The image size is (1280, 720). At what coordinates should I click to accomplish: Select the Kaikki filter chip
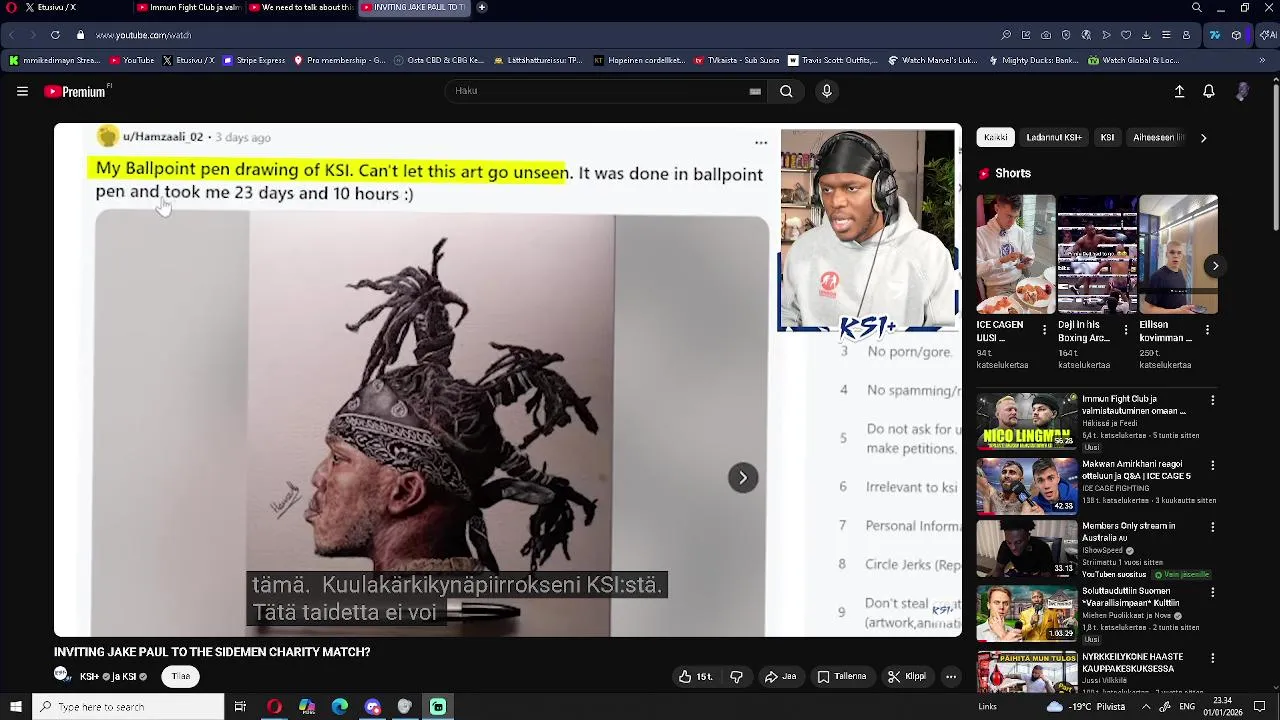pos(996,138)
